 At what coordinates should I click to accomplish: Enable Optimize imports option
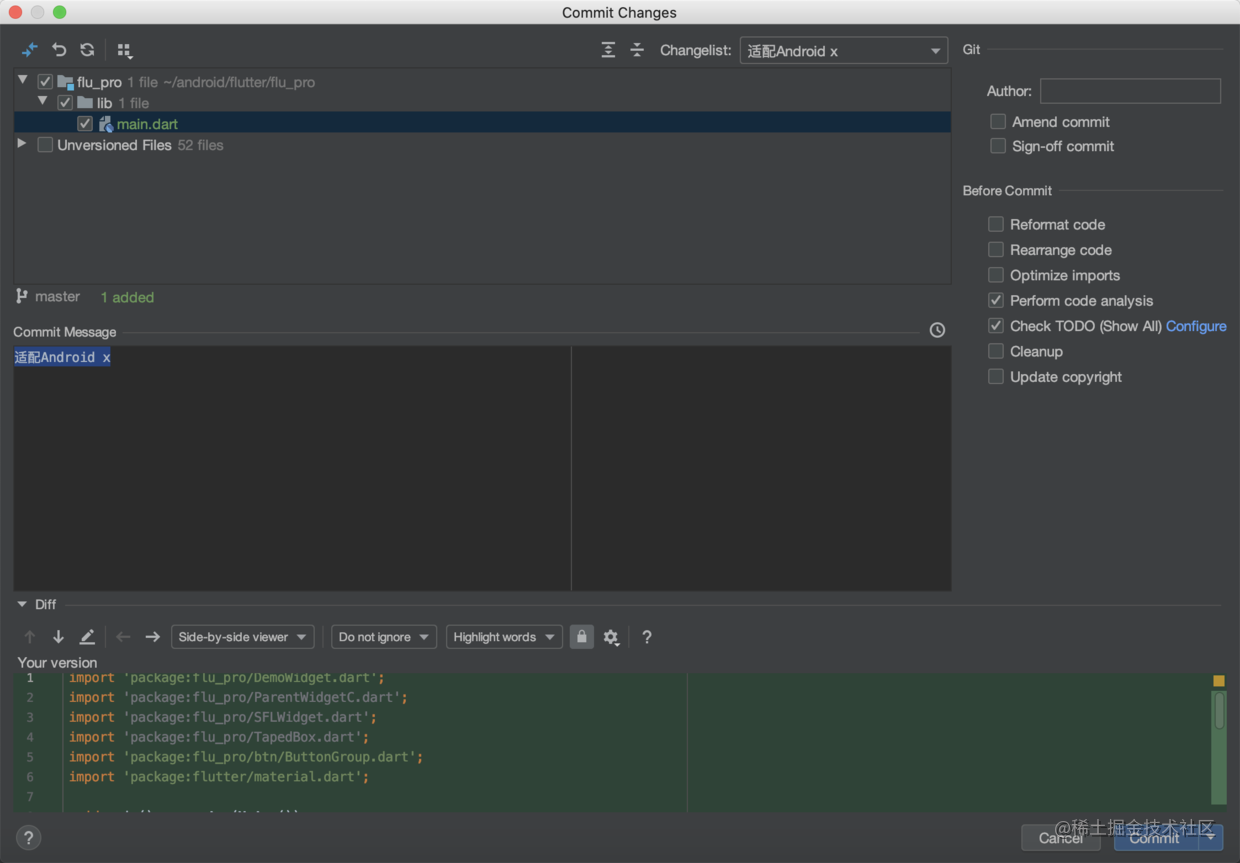click(996, 275)
